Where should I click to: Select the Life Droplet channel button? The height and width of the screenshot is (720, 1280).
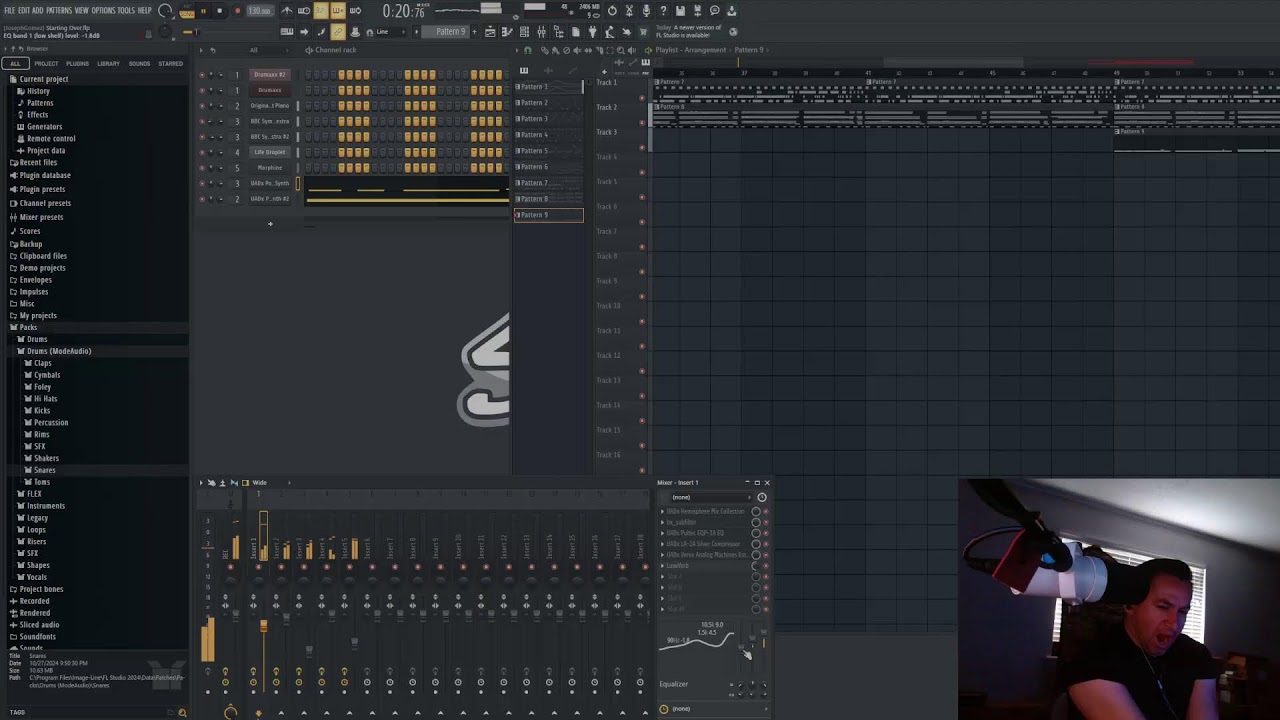tap(269, 152)
